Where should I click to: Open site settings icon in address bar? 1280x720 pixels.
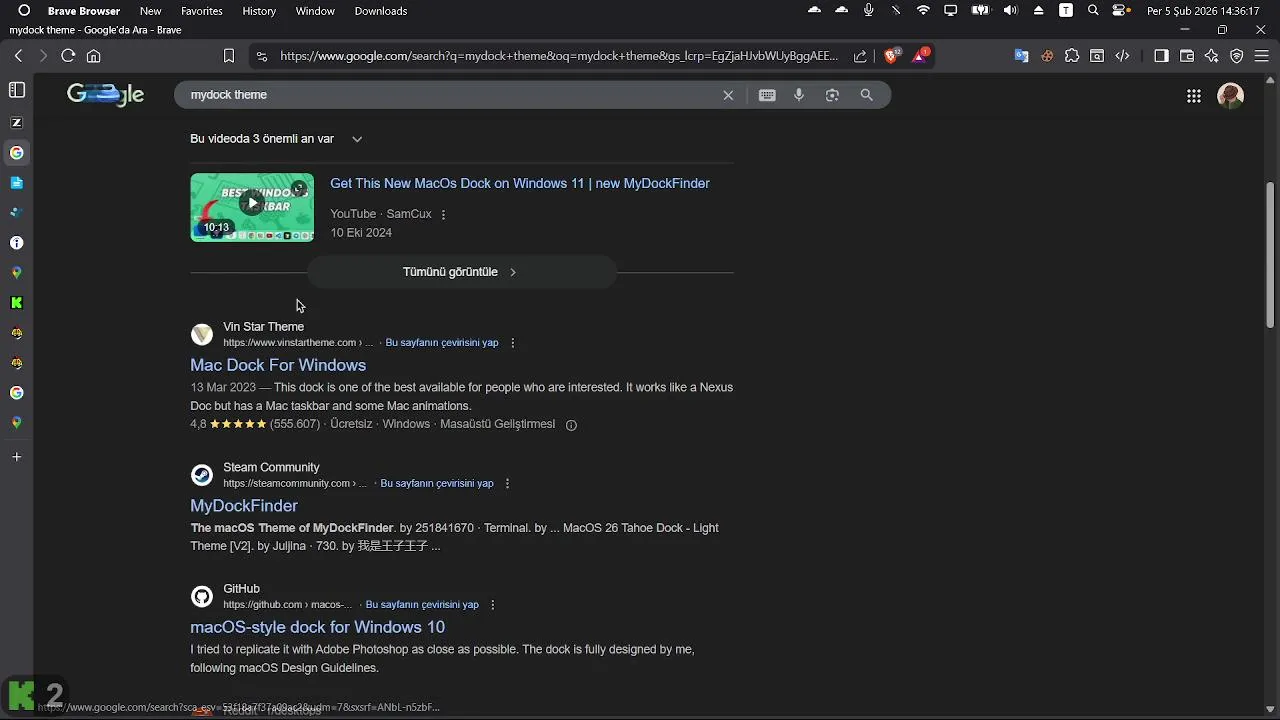[261, 56]
